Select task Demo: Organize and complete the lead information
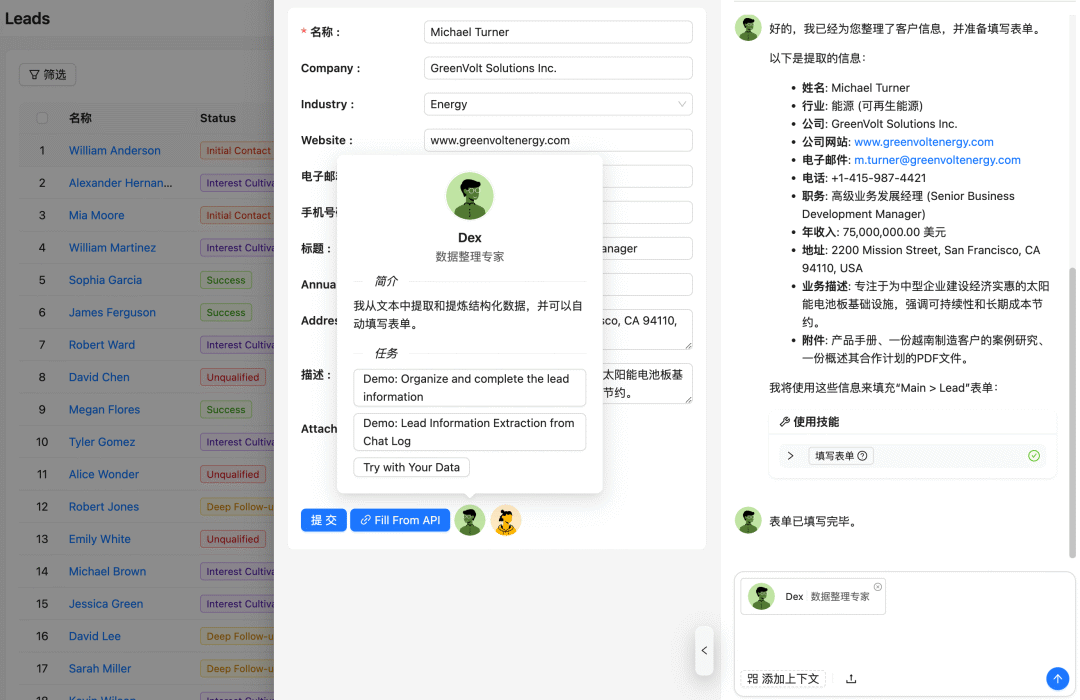 [x=470, y=388]
